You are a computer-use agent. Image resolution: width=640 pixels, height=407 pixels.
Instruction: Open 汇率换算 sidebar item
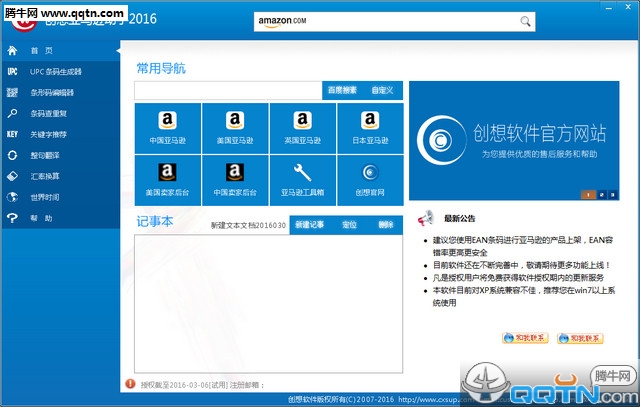click(61, 176)
